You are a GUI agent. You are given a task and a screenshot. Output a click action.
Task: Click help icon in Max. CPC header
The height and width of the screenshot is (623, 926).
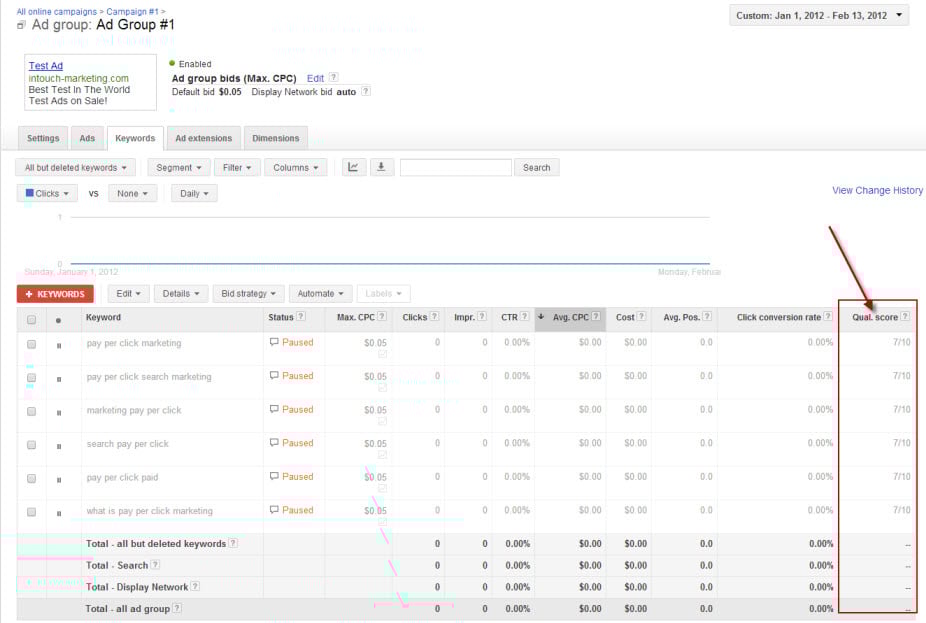pyautogui.click(x=382, y=317)
